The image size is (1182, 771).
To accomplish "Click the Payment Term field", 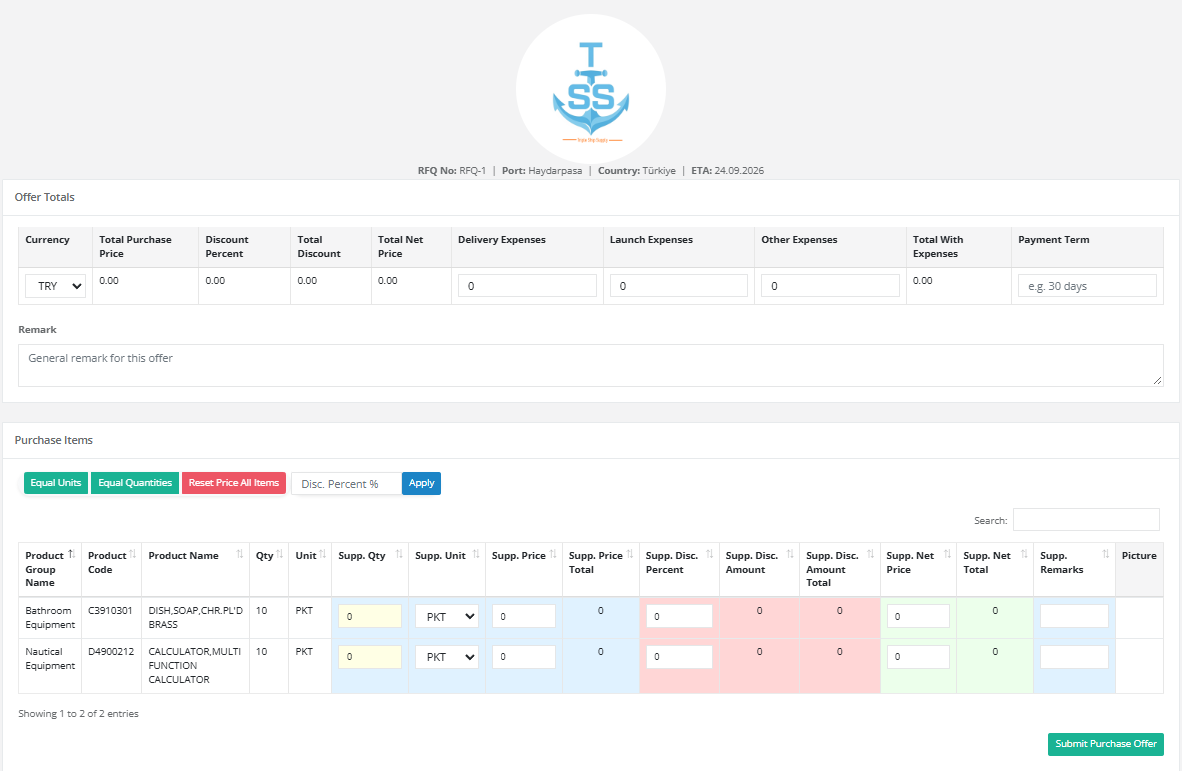I will pos(1087,286).
